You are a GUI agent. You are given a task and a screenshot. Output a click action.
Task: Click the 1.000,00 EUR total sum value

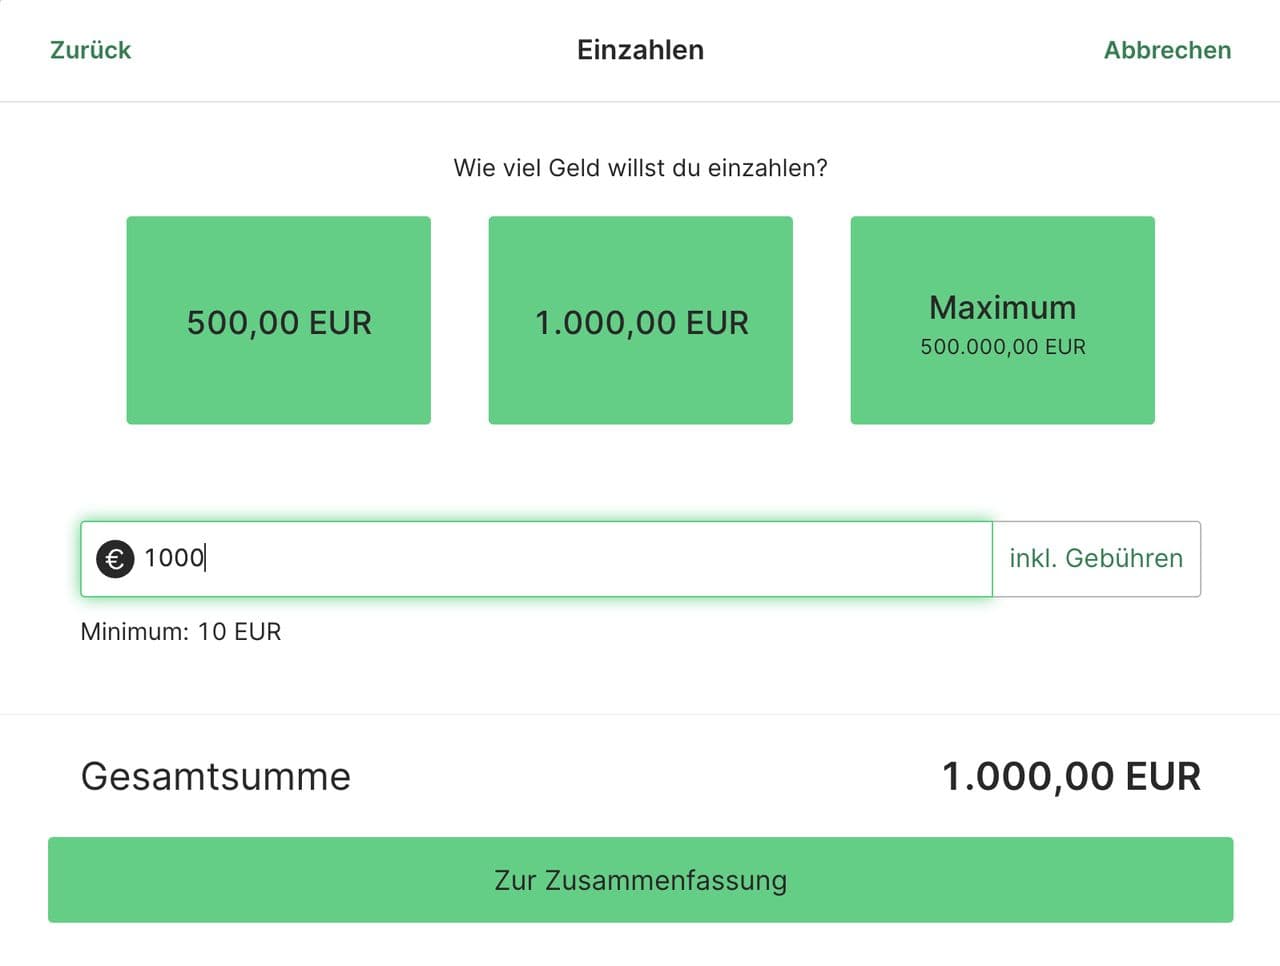point(1071,777)
